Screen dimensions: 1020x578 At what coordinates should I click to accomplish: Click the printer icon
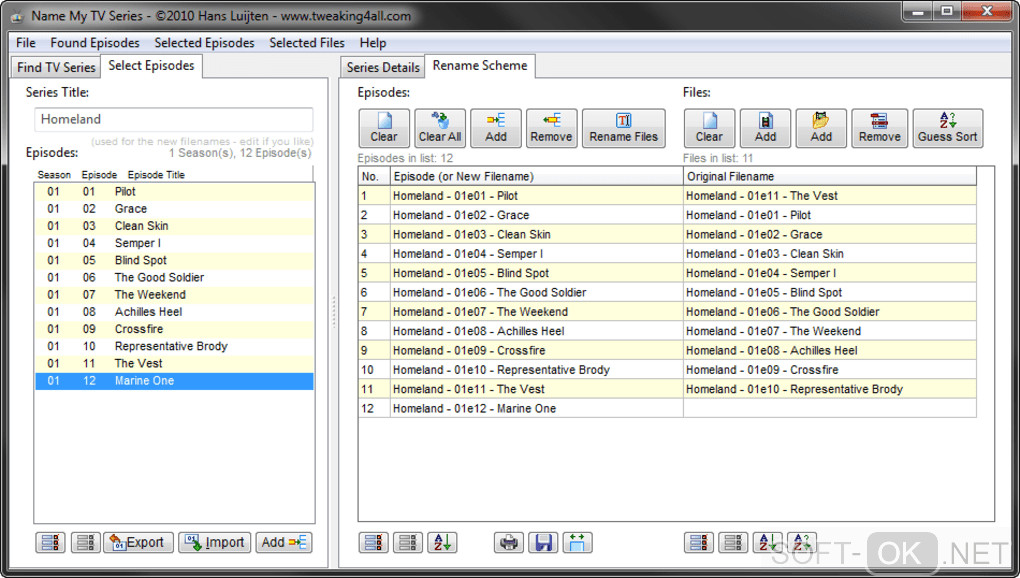509,542
